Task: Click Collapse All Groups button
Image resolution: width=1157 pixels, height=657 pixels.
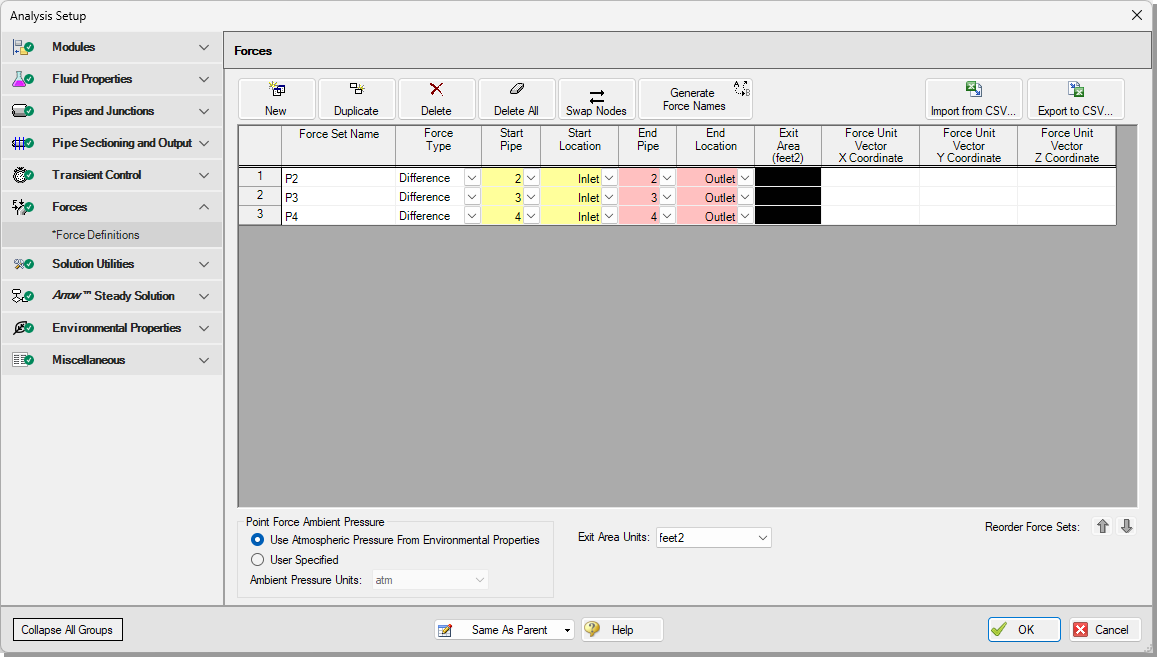Action: point(67,630)
